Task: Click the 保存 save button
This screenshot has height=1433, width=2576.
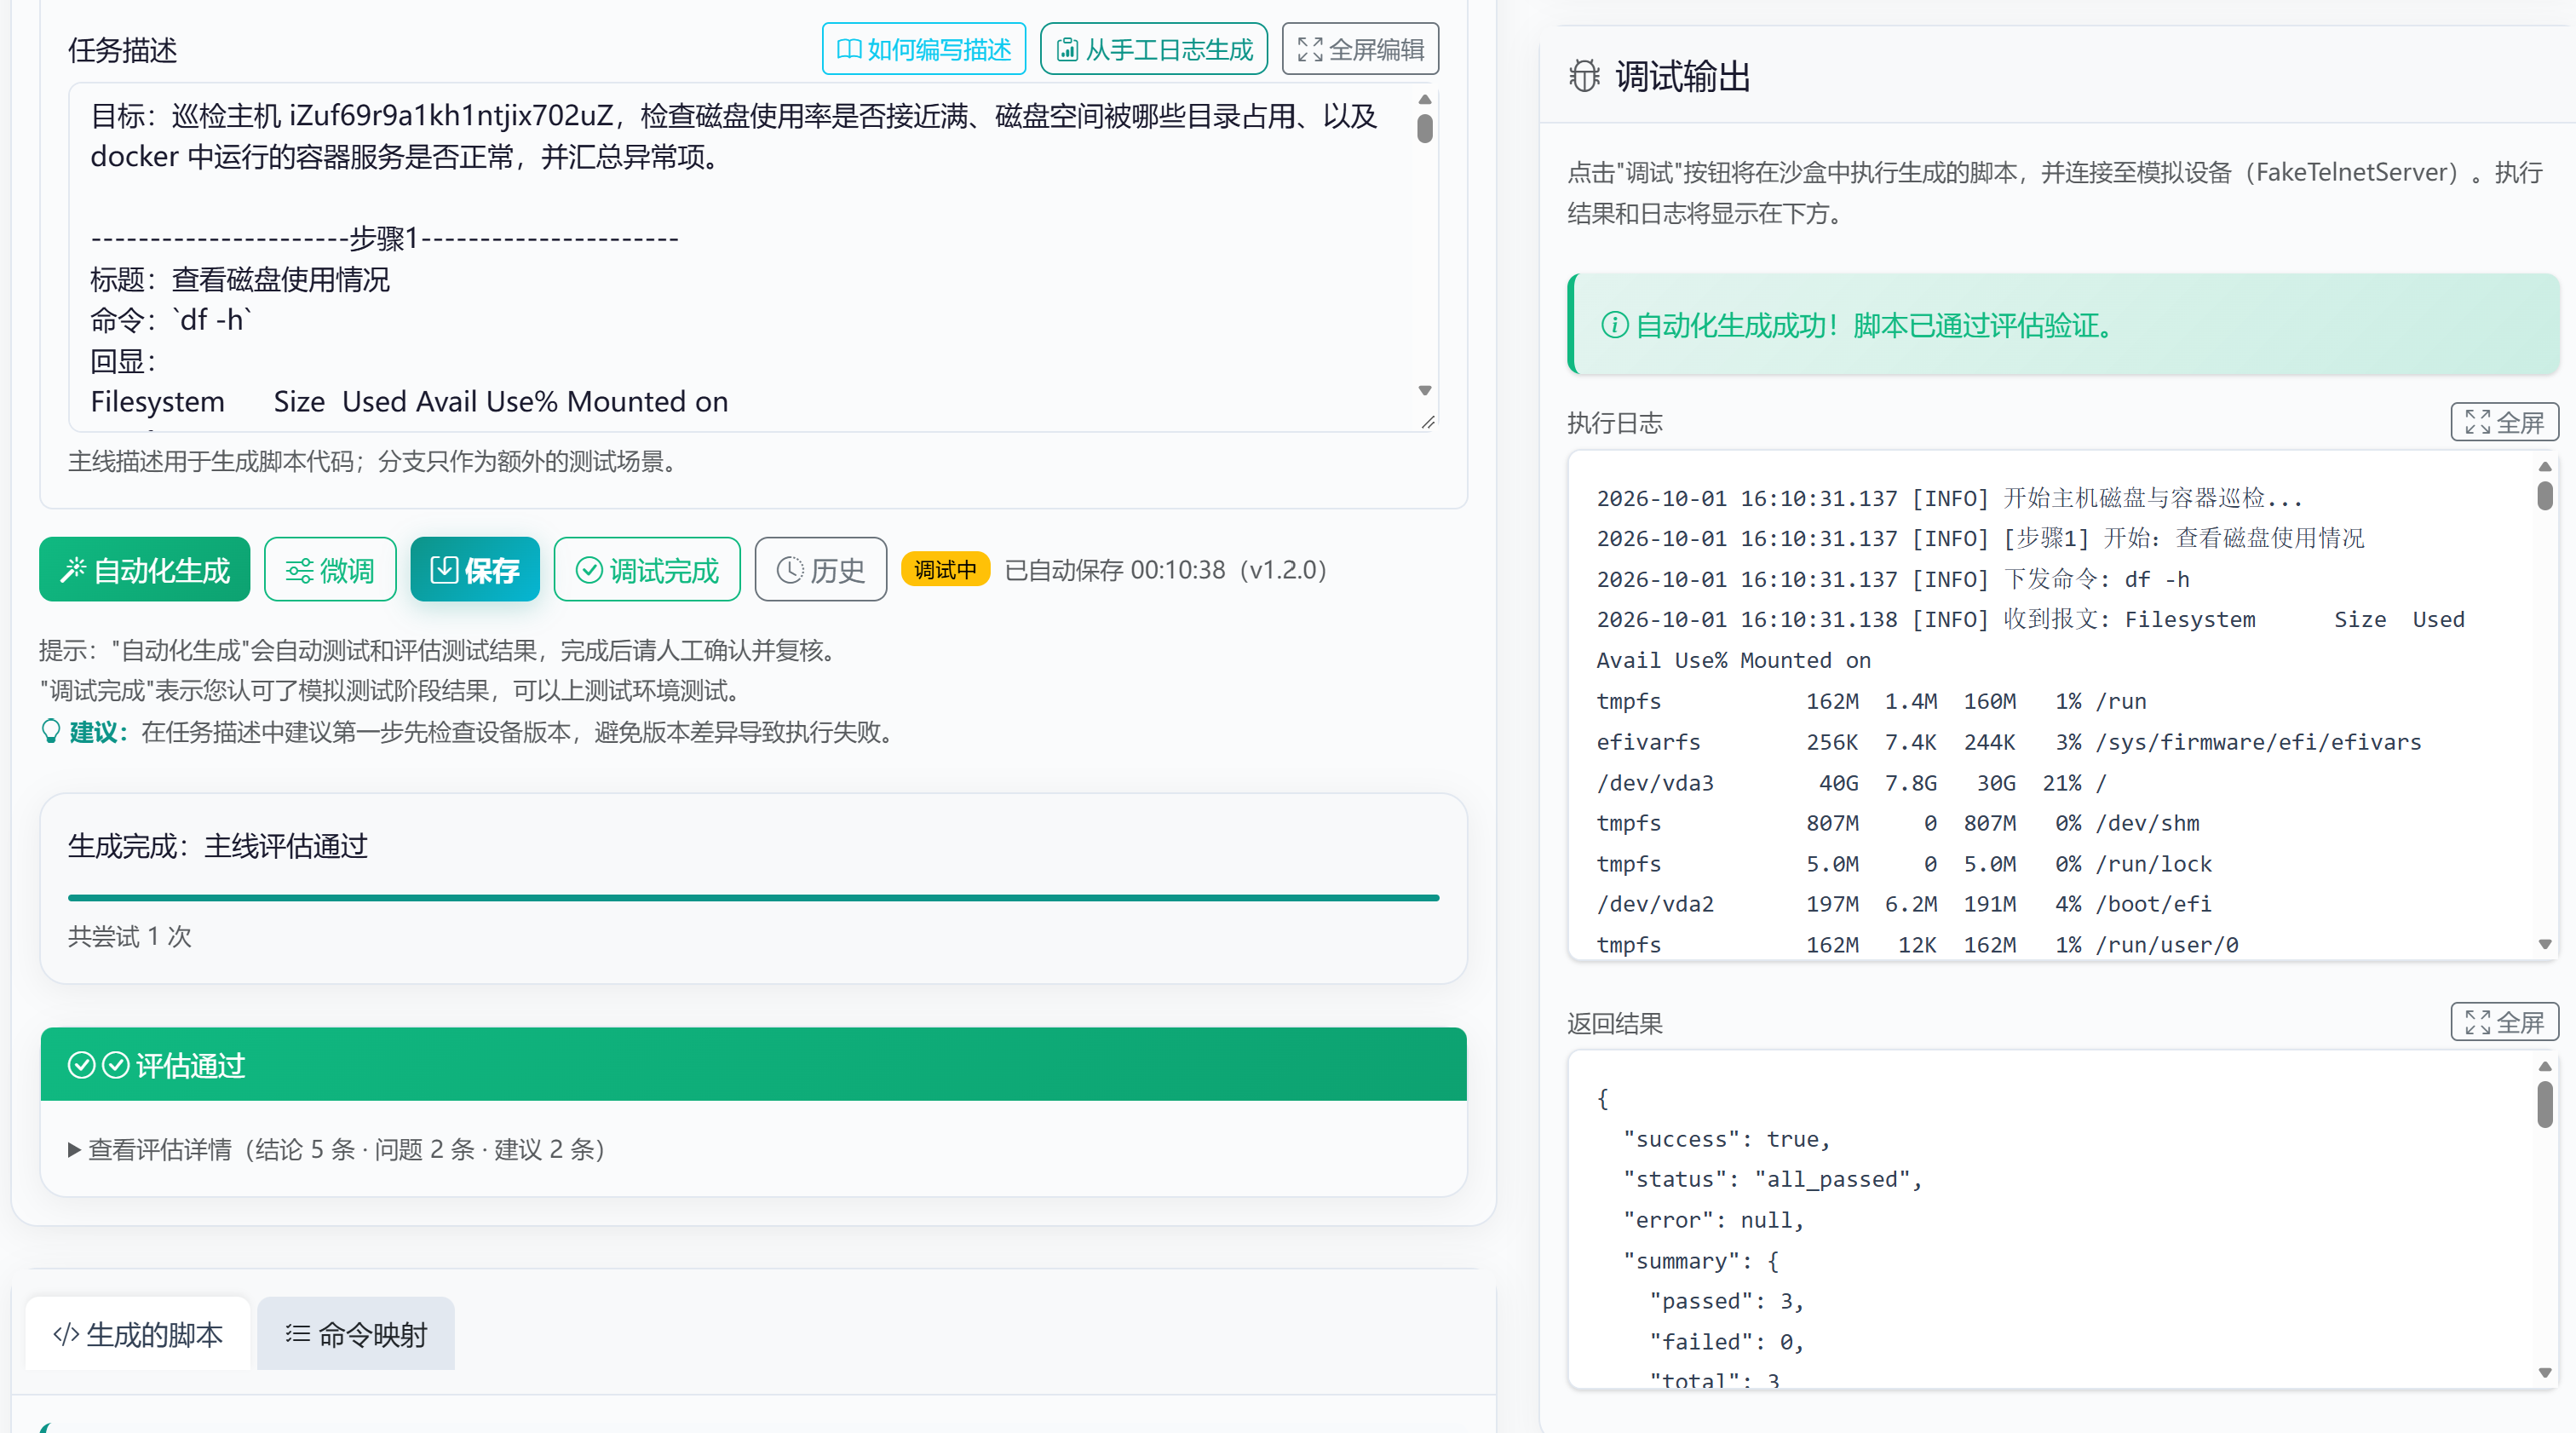Action: [475, 570]
